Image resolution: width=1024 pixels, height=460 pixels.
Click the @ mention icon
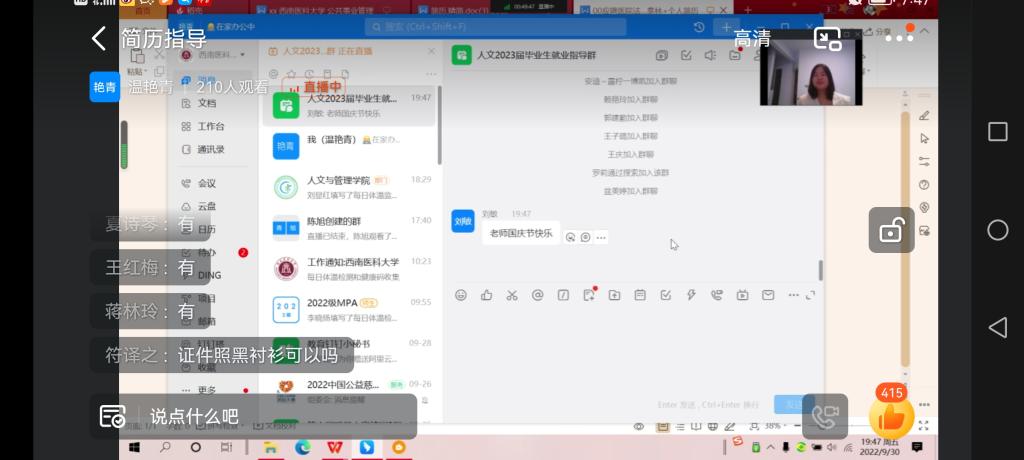tap(537, 295)
